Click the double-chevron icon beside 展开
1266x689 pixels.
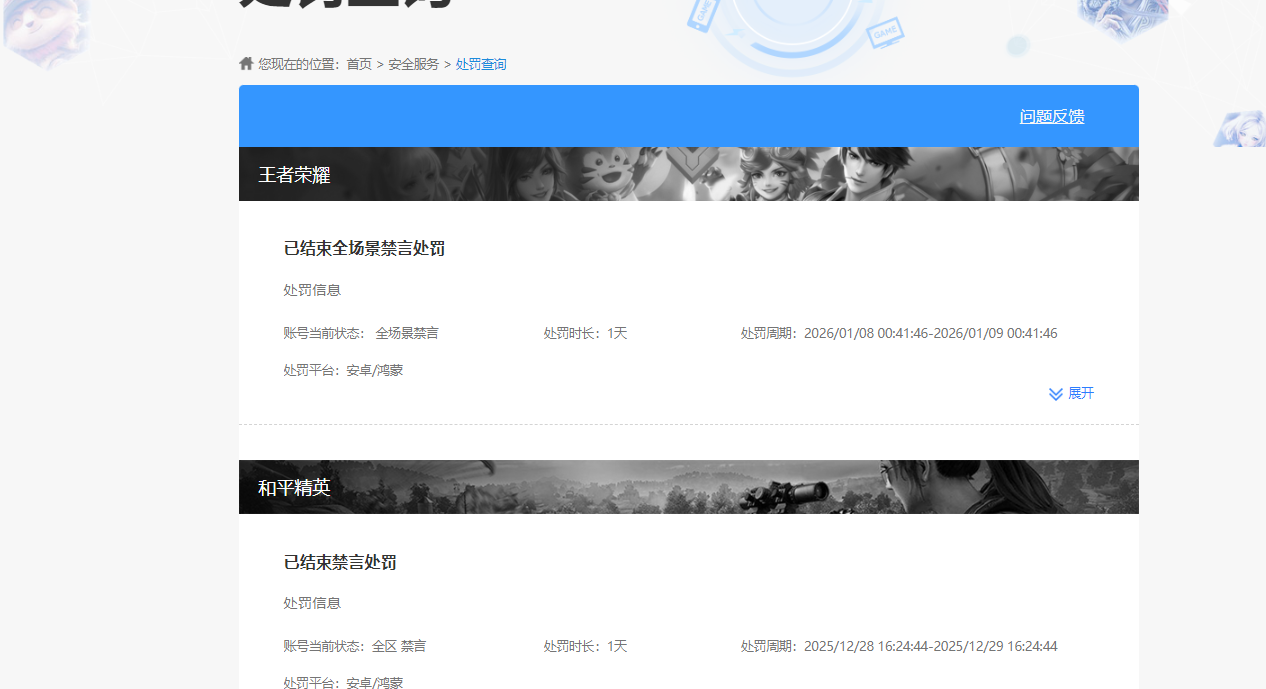click(1056, 394)
